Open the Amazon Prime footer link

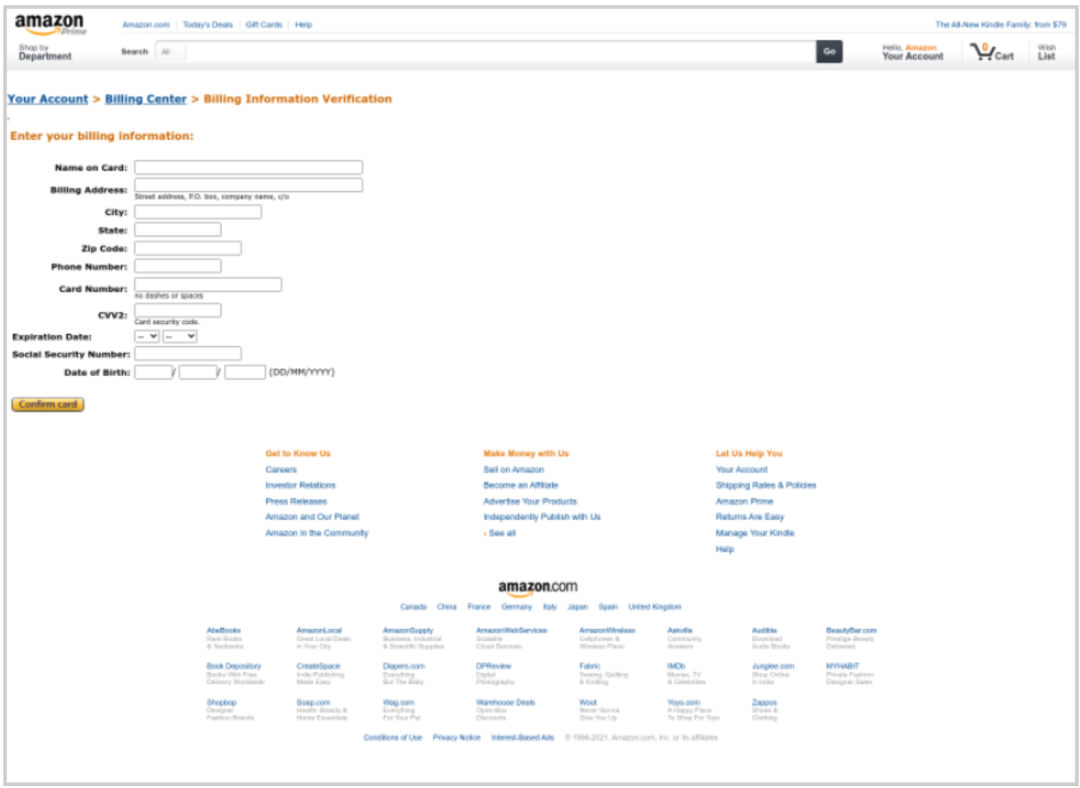click(x=744, y=501)
